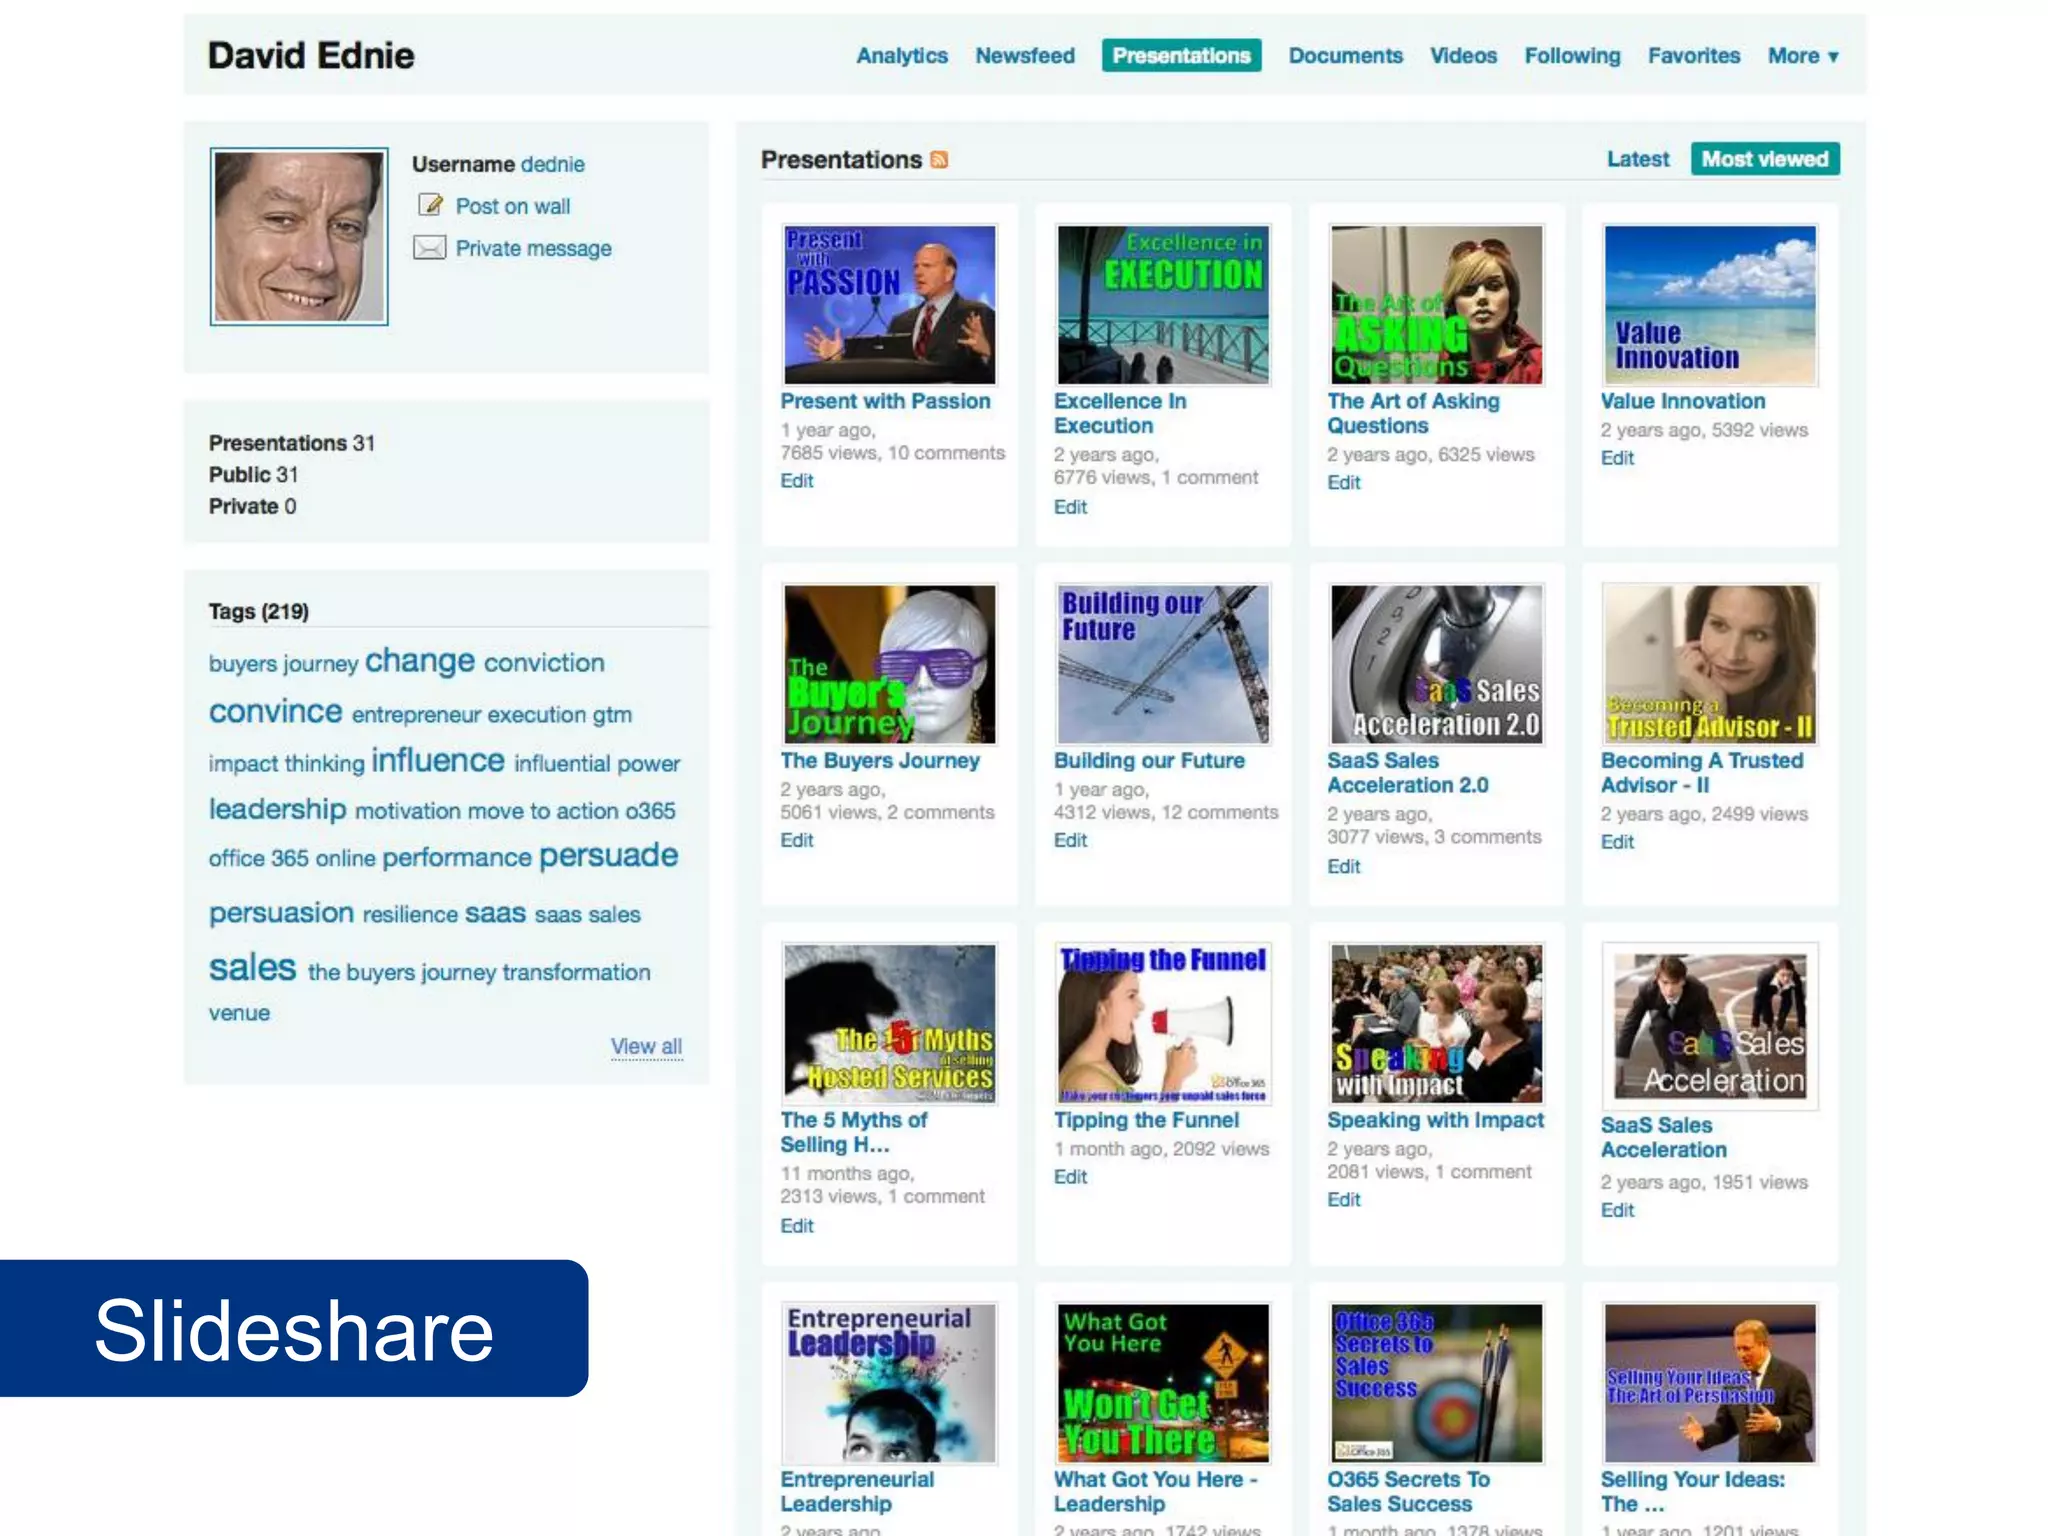The width and height of the screenshot is (2048, 1536).
Task: Select the Most viewed sort option
Action: [x=1765, y=159]
